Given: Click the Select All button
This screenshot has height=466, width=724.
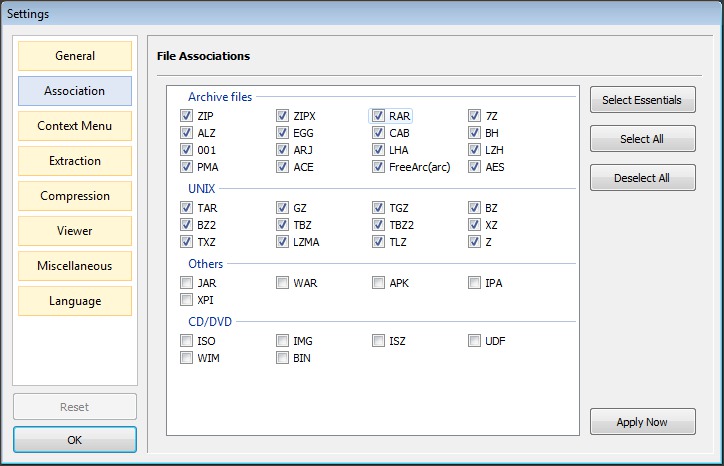Looking at the screenshot, I should tap(643, 139).
